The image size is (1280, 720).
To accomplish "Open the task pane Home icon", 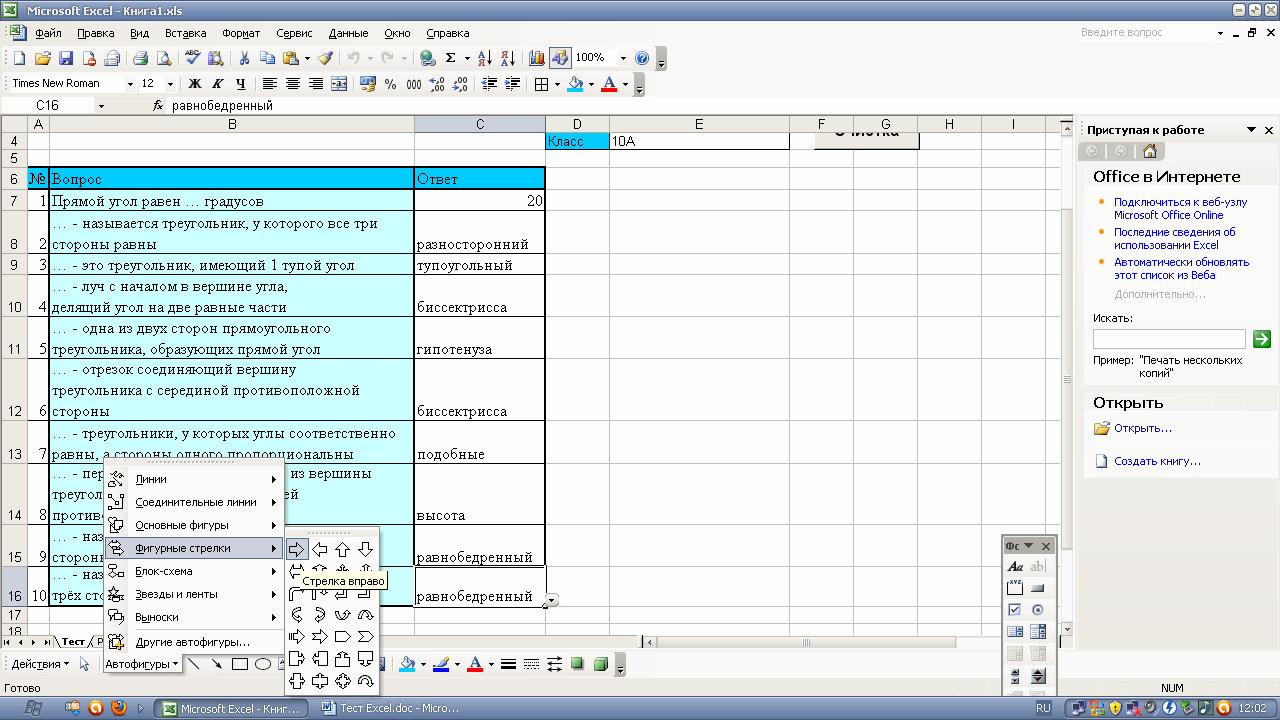I will [x=1150, y=151].
